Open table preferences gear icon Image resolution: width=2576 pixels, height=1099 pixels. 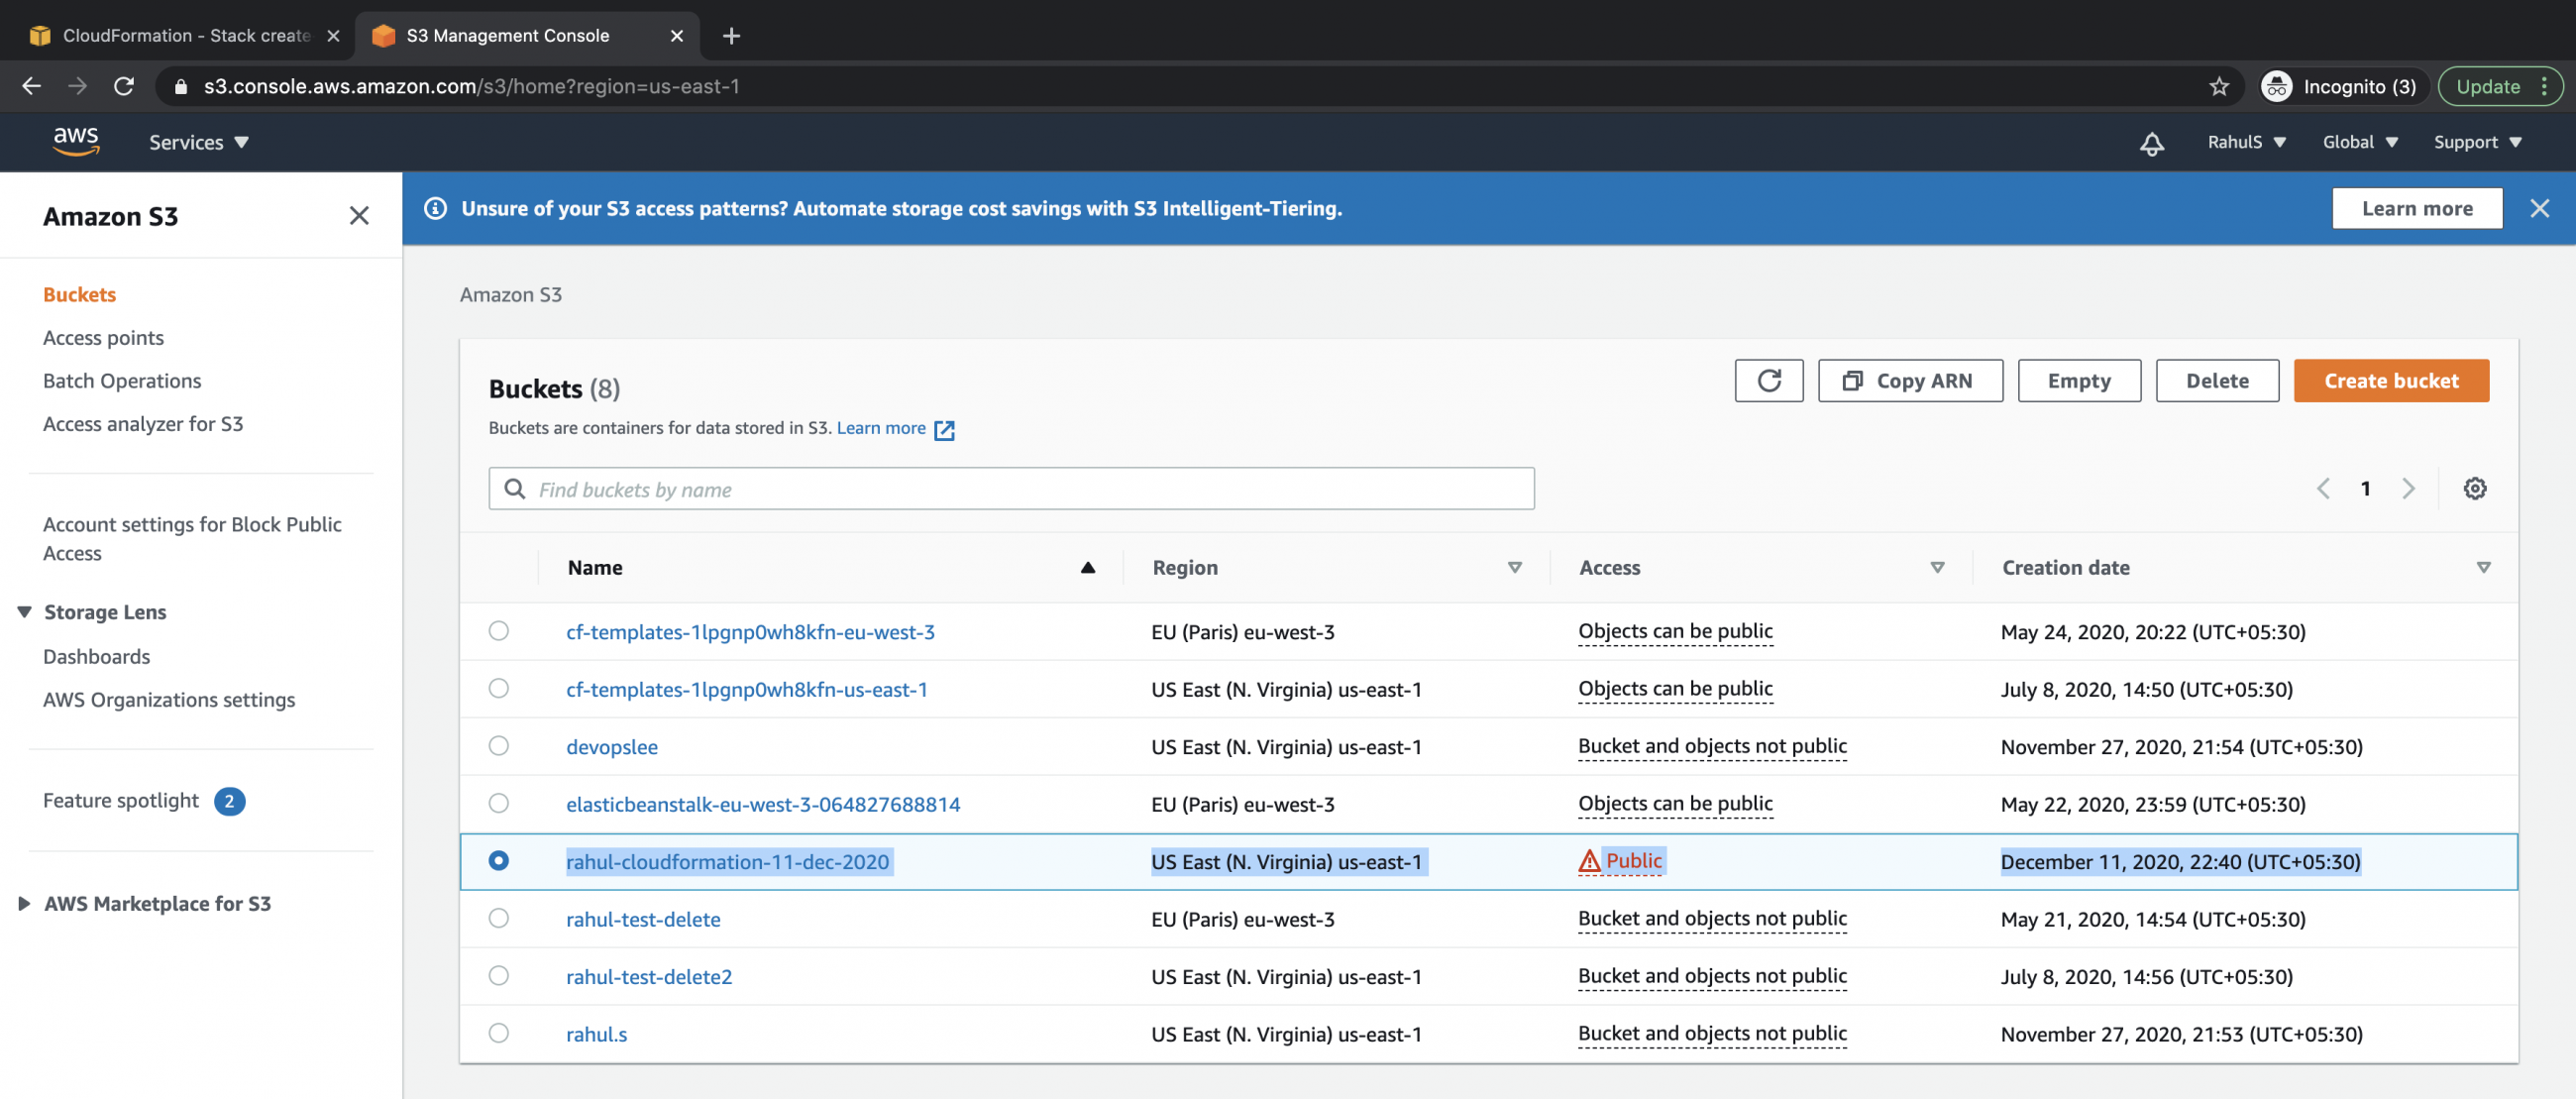tap(2474, 489)
